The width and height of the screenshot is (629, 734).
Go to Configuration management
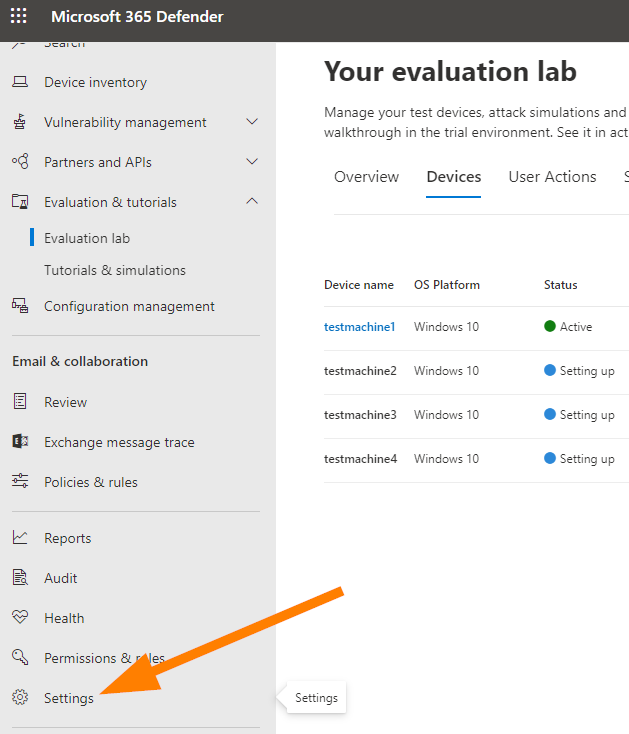[x=129, y=306]
